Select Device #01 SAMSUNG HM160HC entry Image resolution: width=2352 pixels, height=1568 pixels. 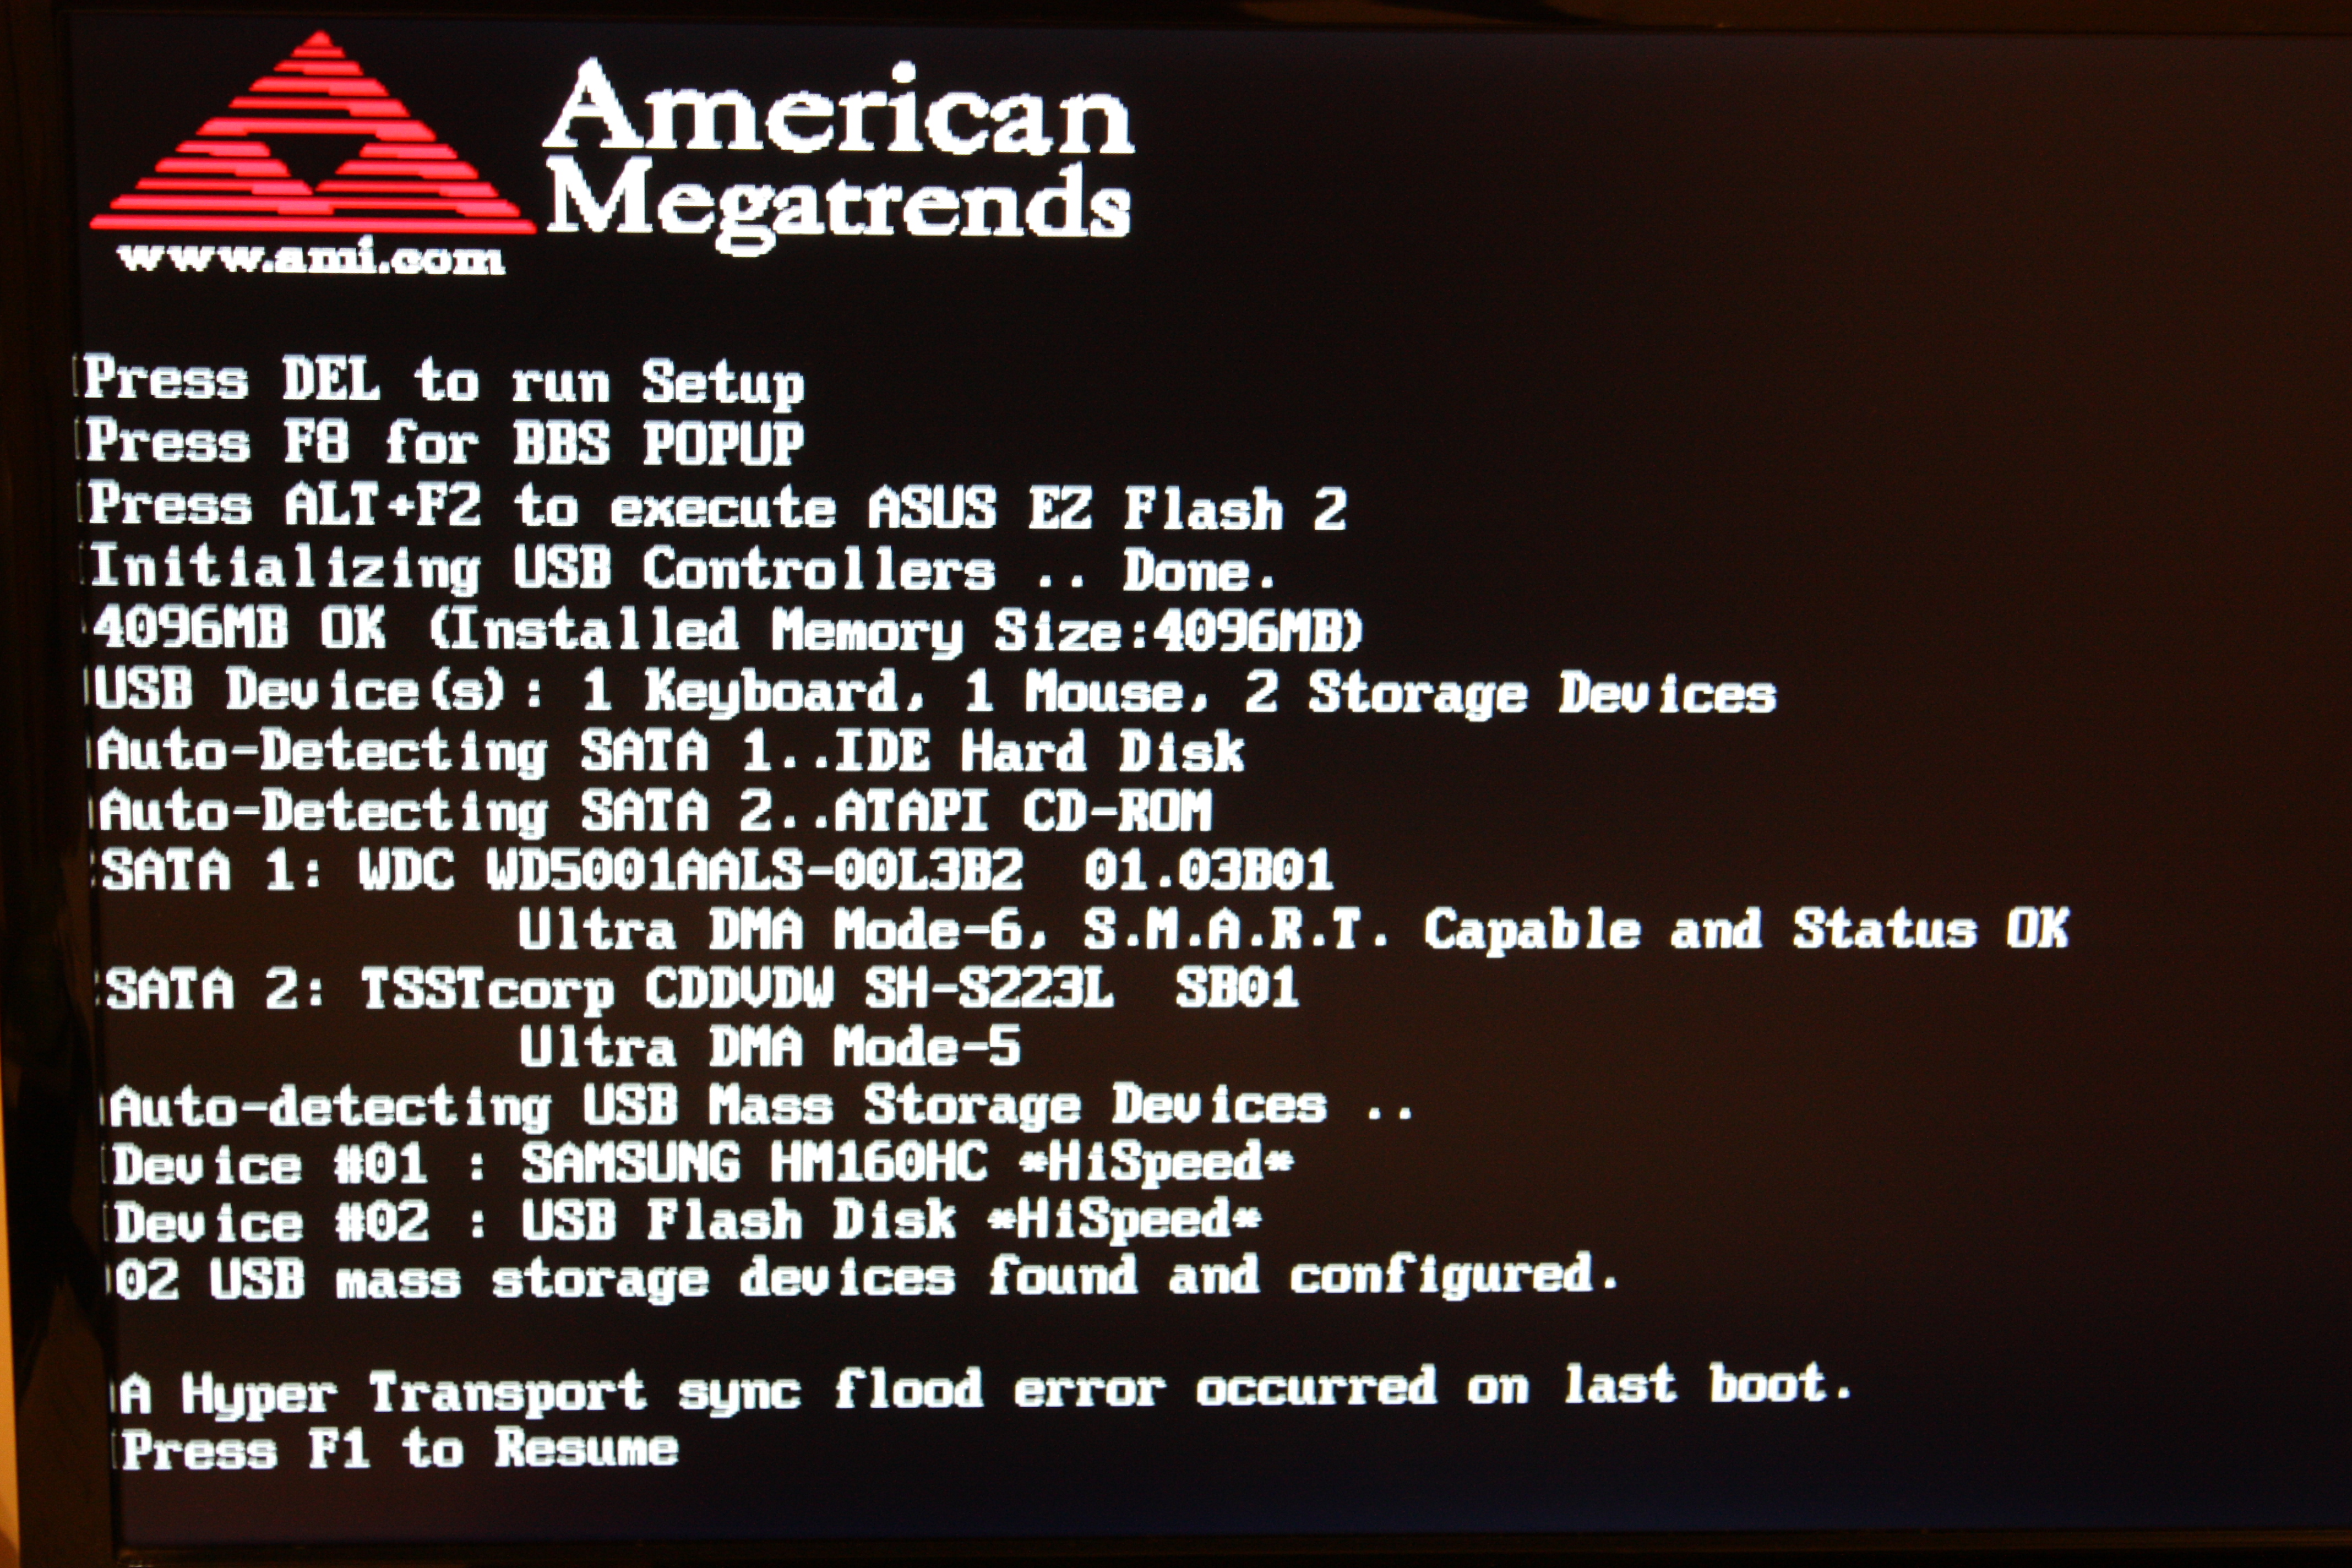point(702,1164)
